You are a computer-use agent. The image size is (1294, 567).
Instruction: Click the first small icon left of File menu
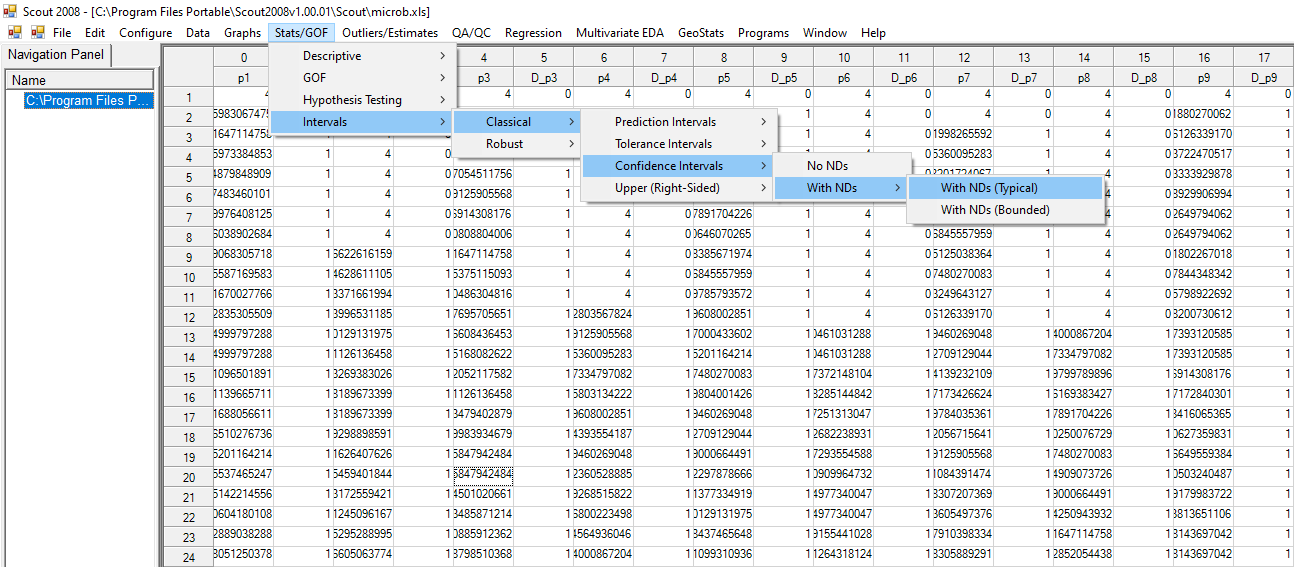coord(15,33)
